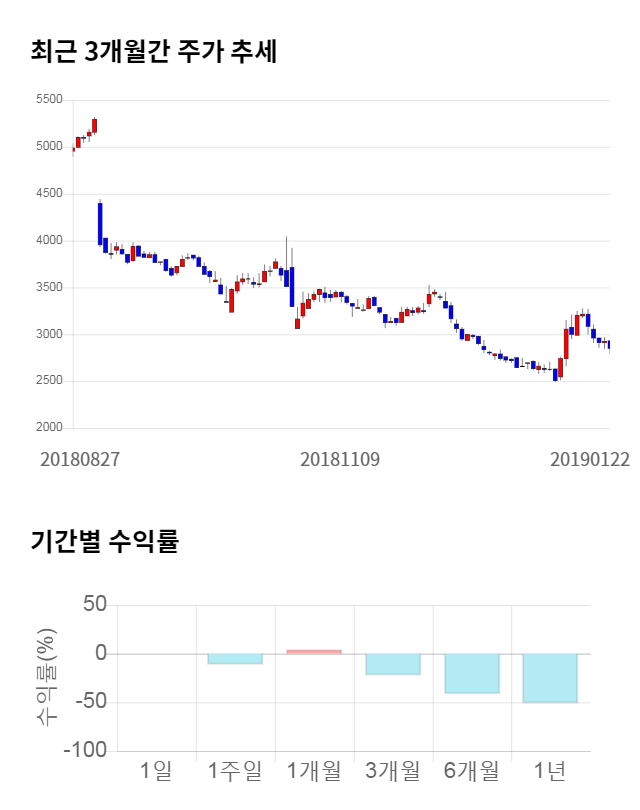Click the 20180827 start date label
This screenshot has height=810, width=640.
click(x=80, y=459)
